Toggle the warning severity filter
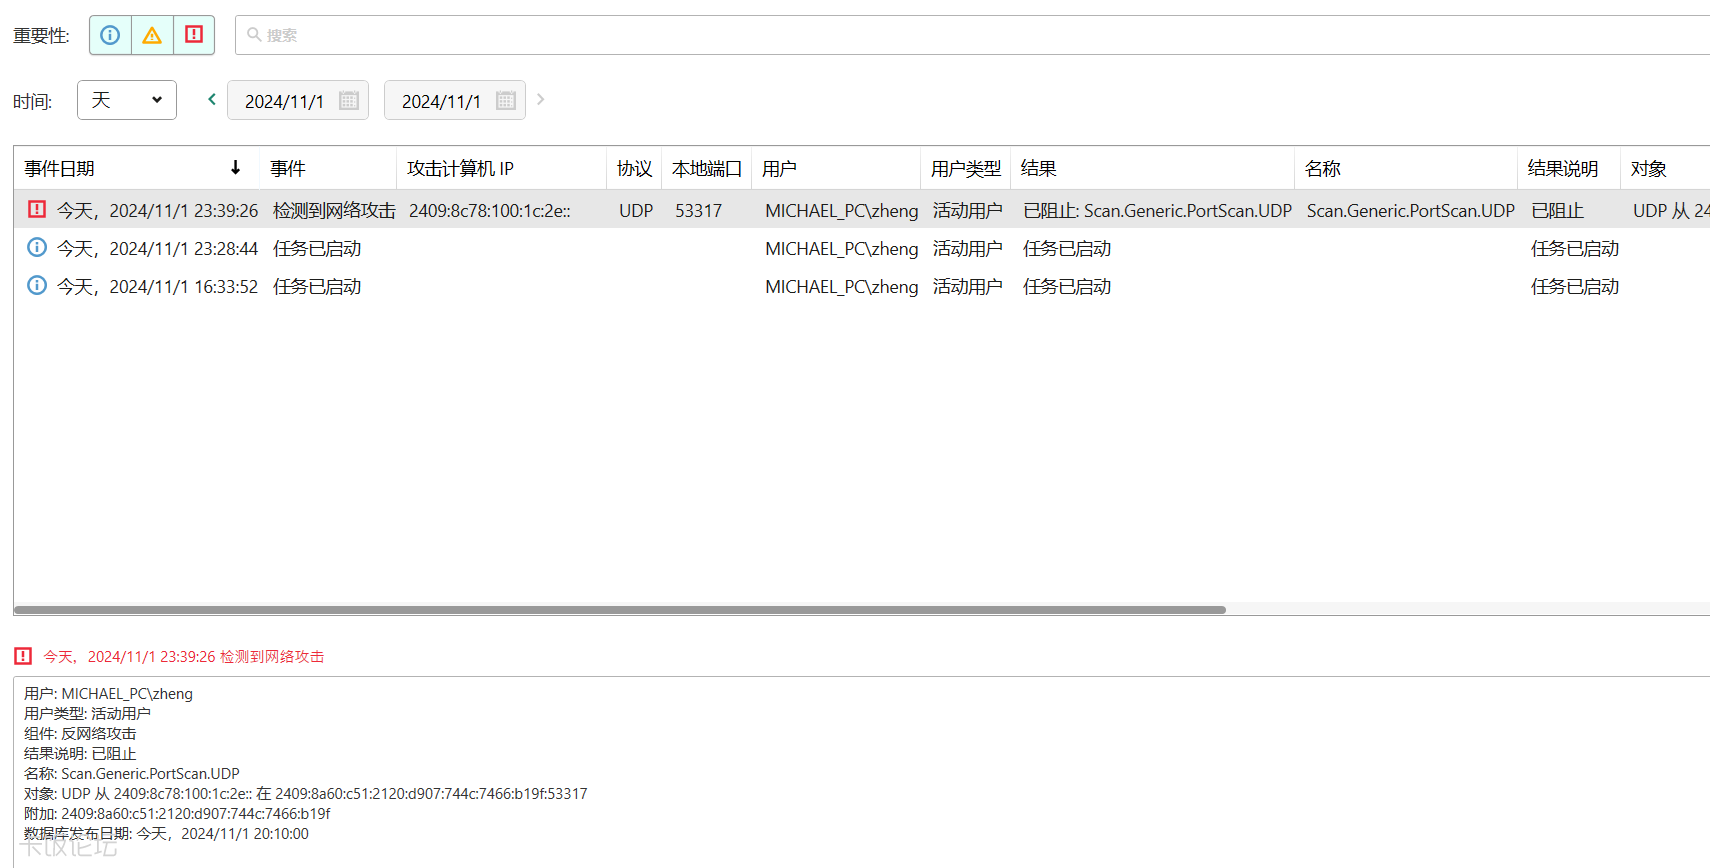1710x868 pixels. point(152,35)
